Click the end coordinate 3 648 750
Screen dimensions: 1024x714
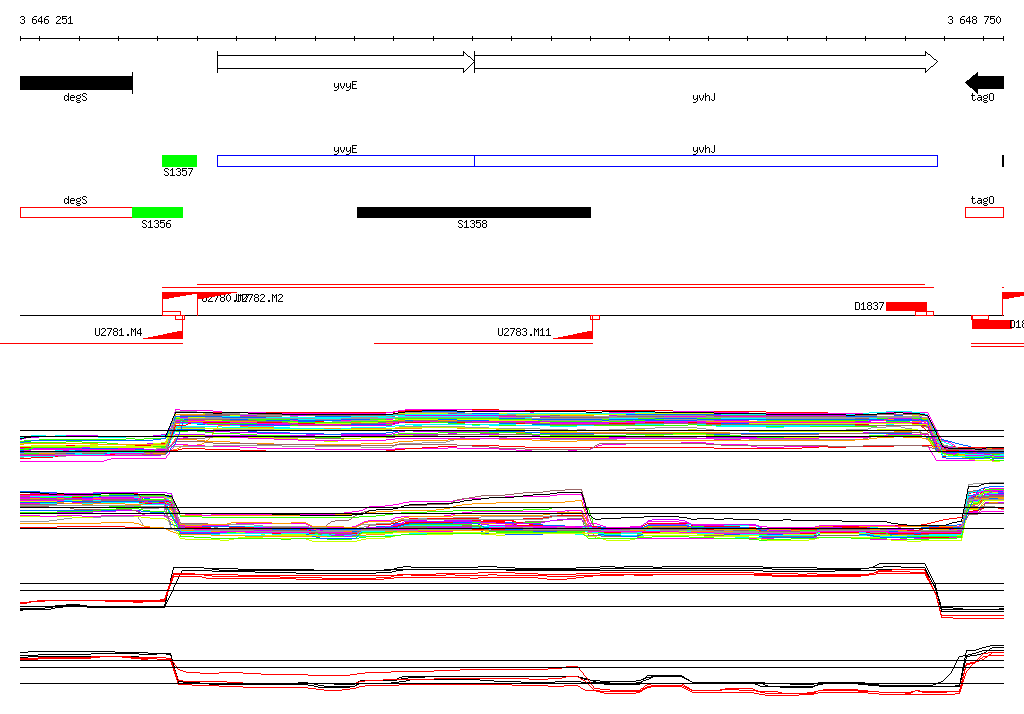(x=974, y=20)
